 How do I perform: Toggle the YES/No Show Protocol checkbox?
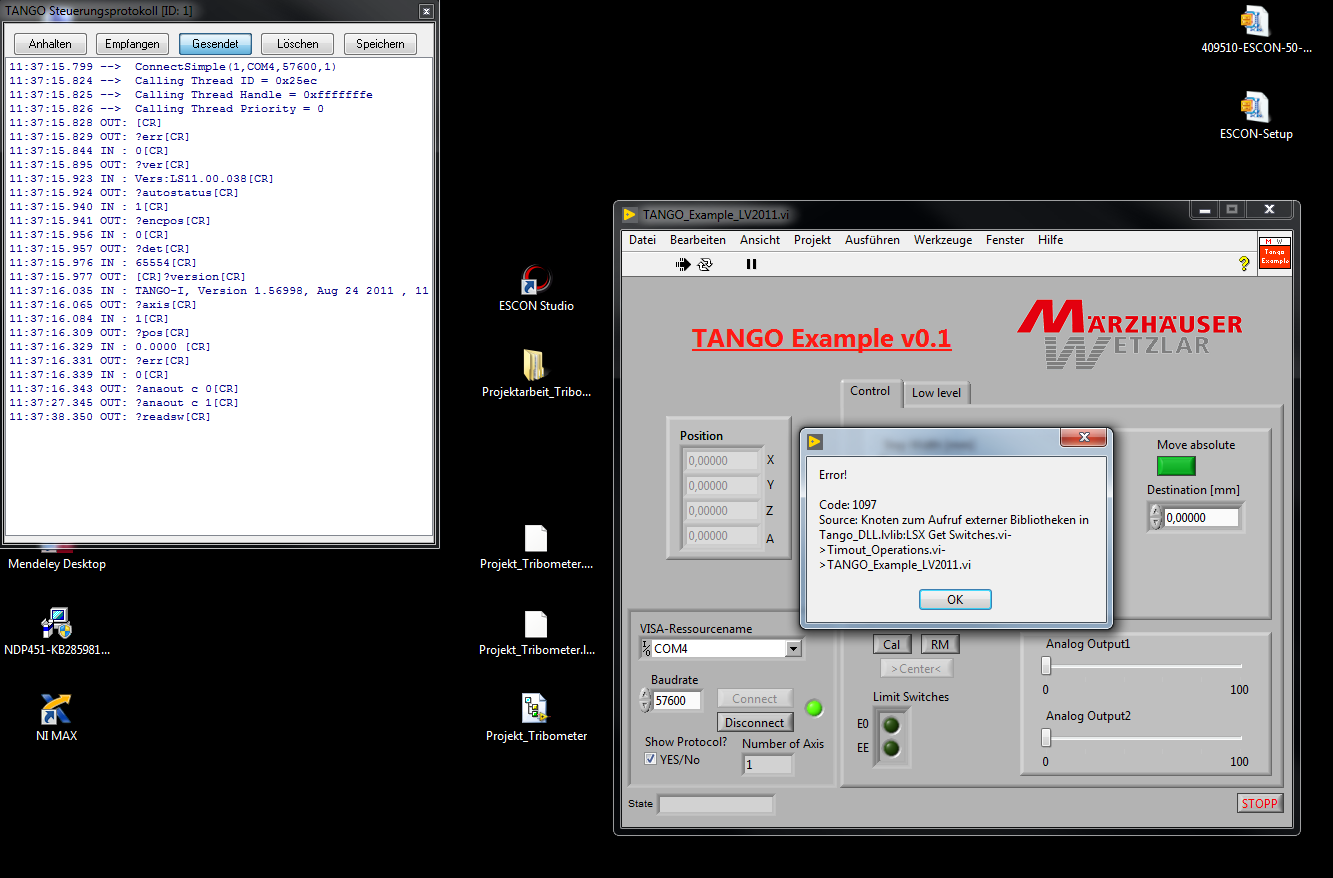[651, 759]
